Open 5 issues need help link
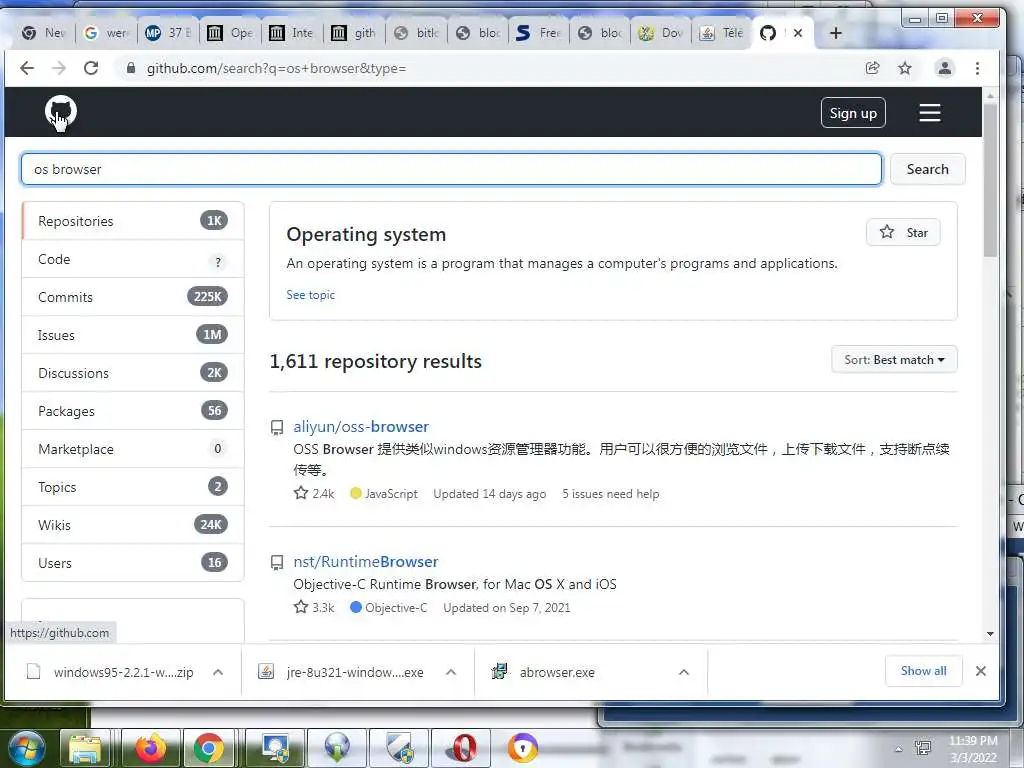This screenshot has height=768, width=1024. click(611, 494)
